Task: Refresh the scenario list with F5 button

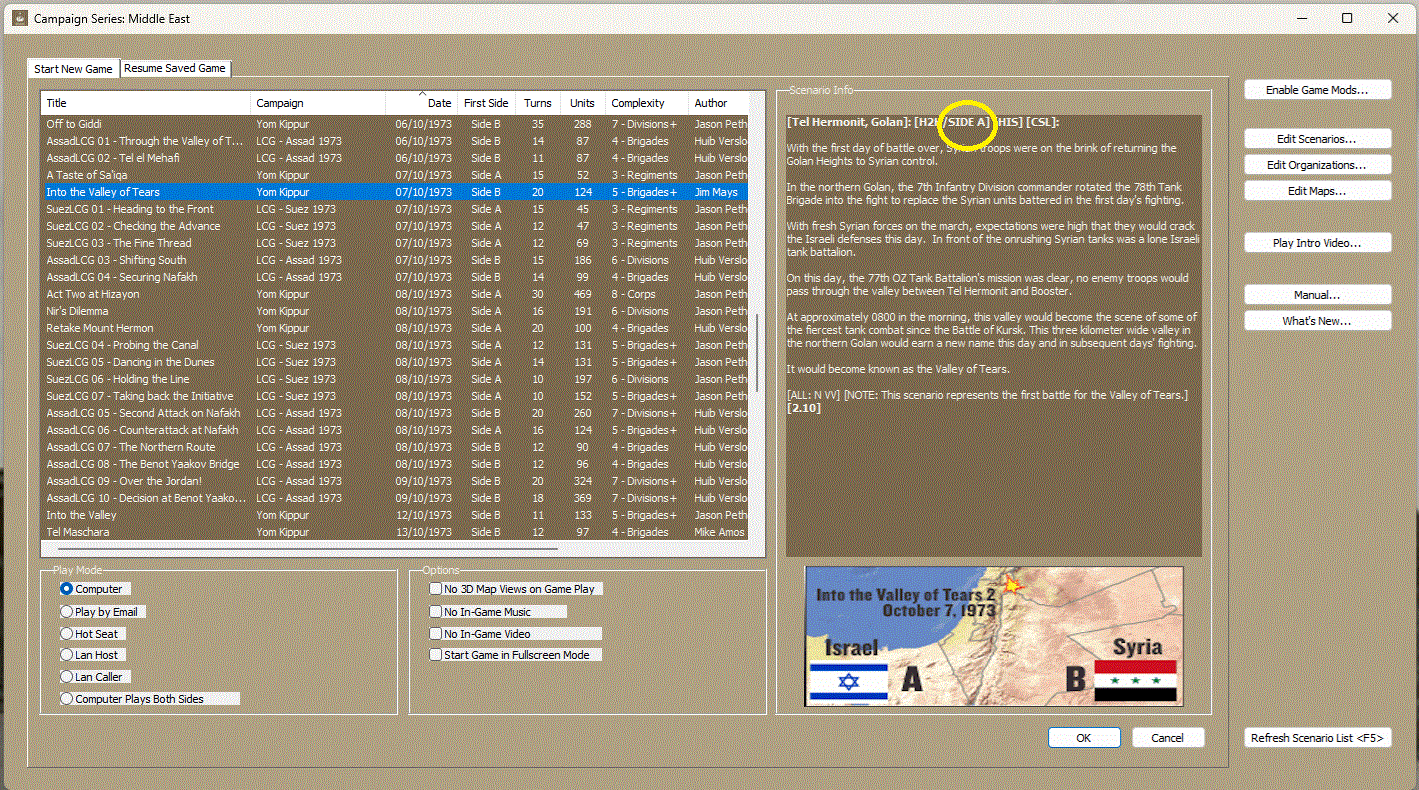Action: tap(1317, 738)
